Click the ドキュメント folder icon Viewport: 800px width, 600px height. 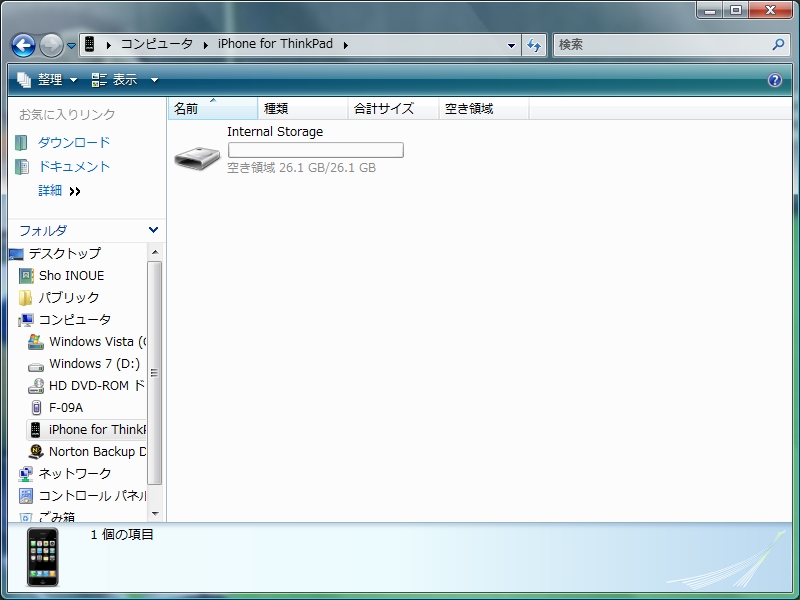(22, 167)
